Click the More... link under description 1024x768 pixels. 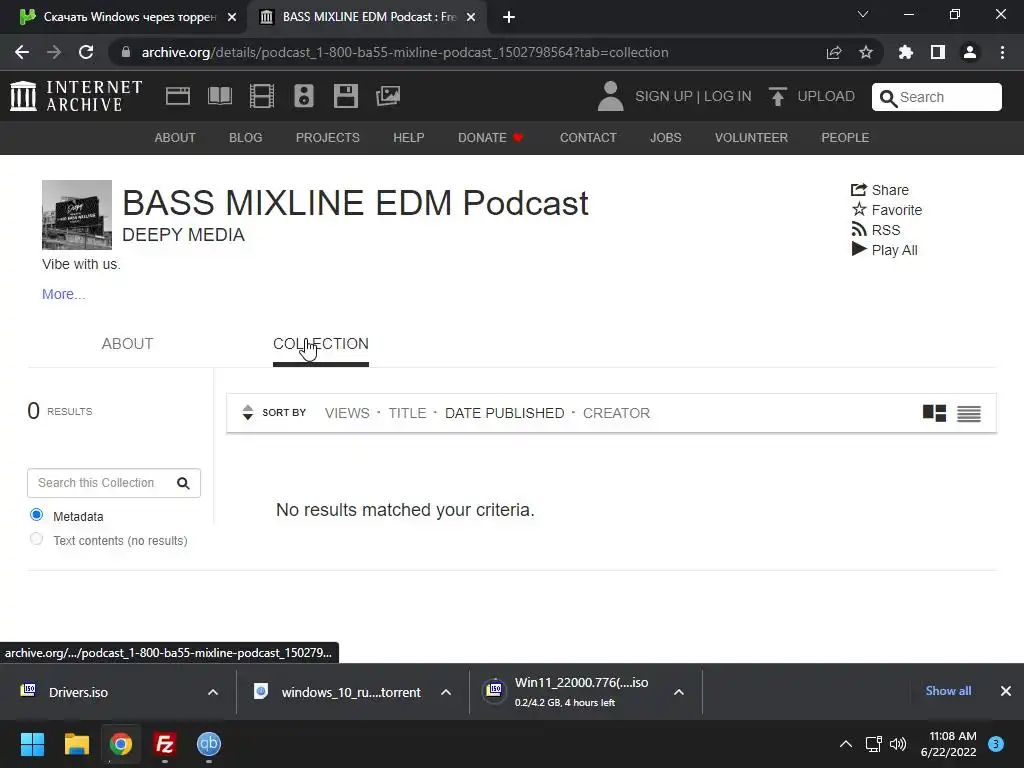[63, 295]
